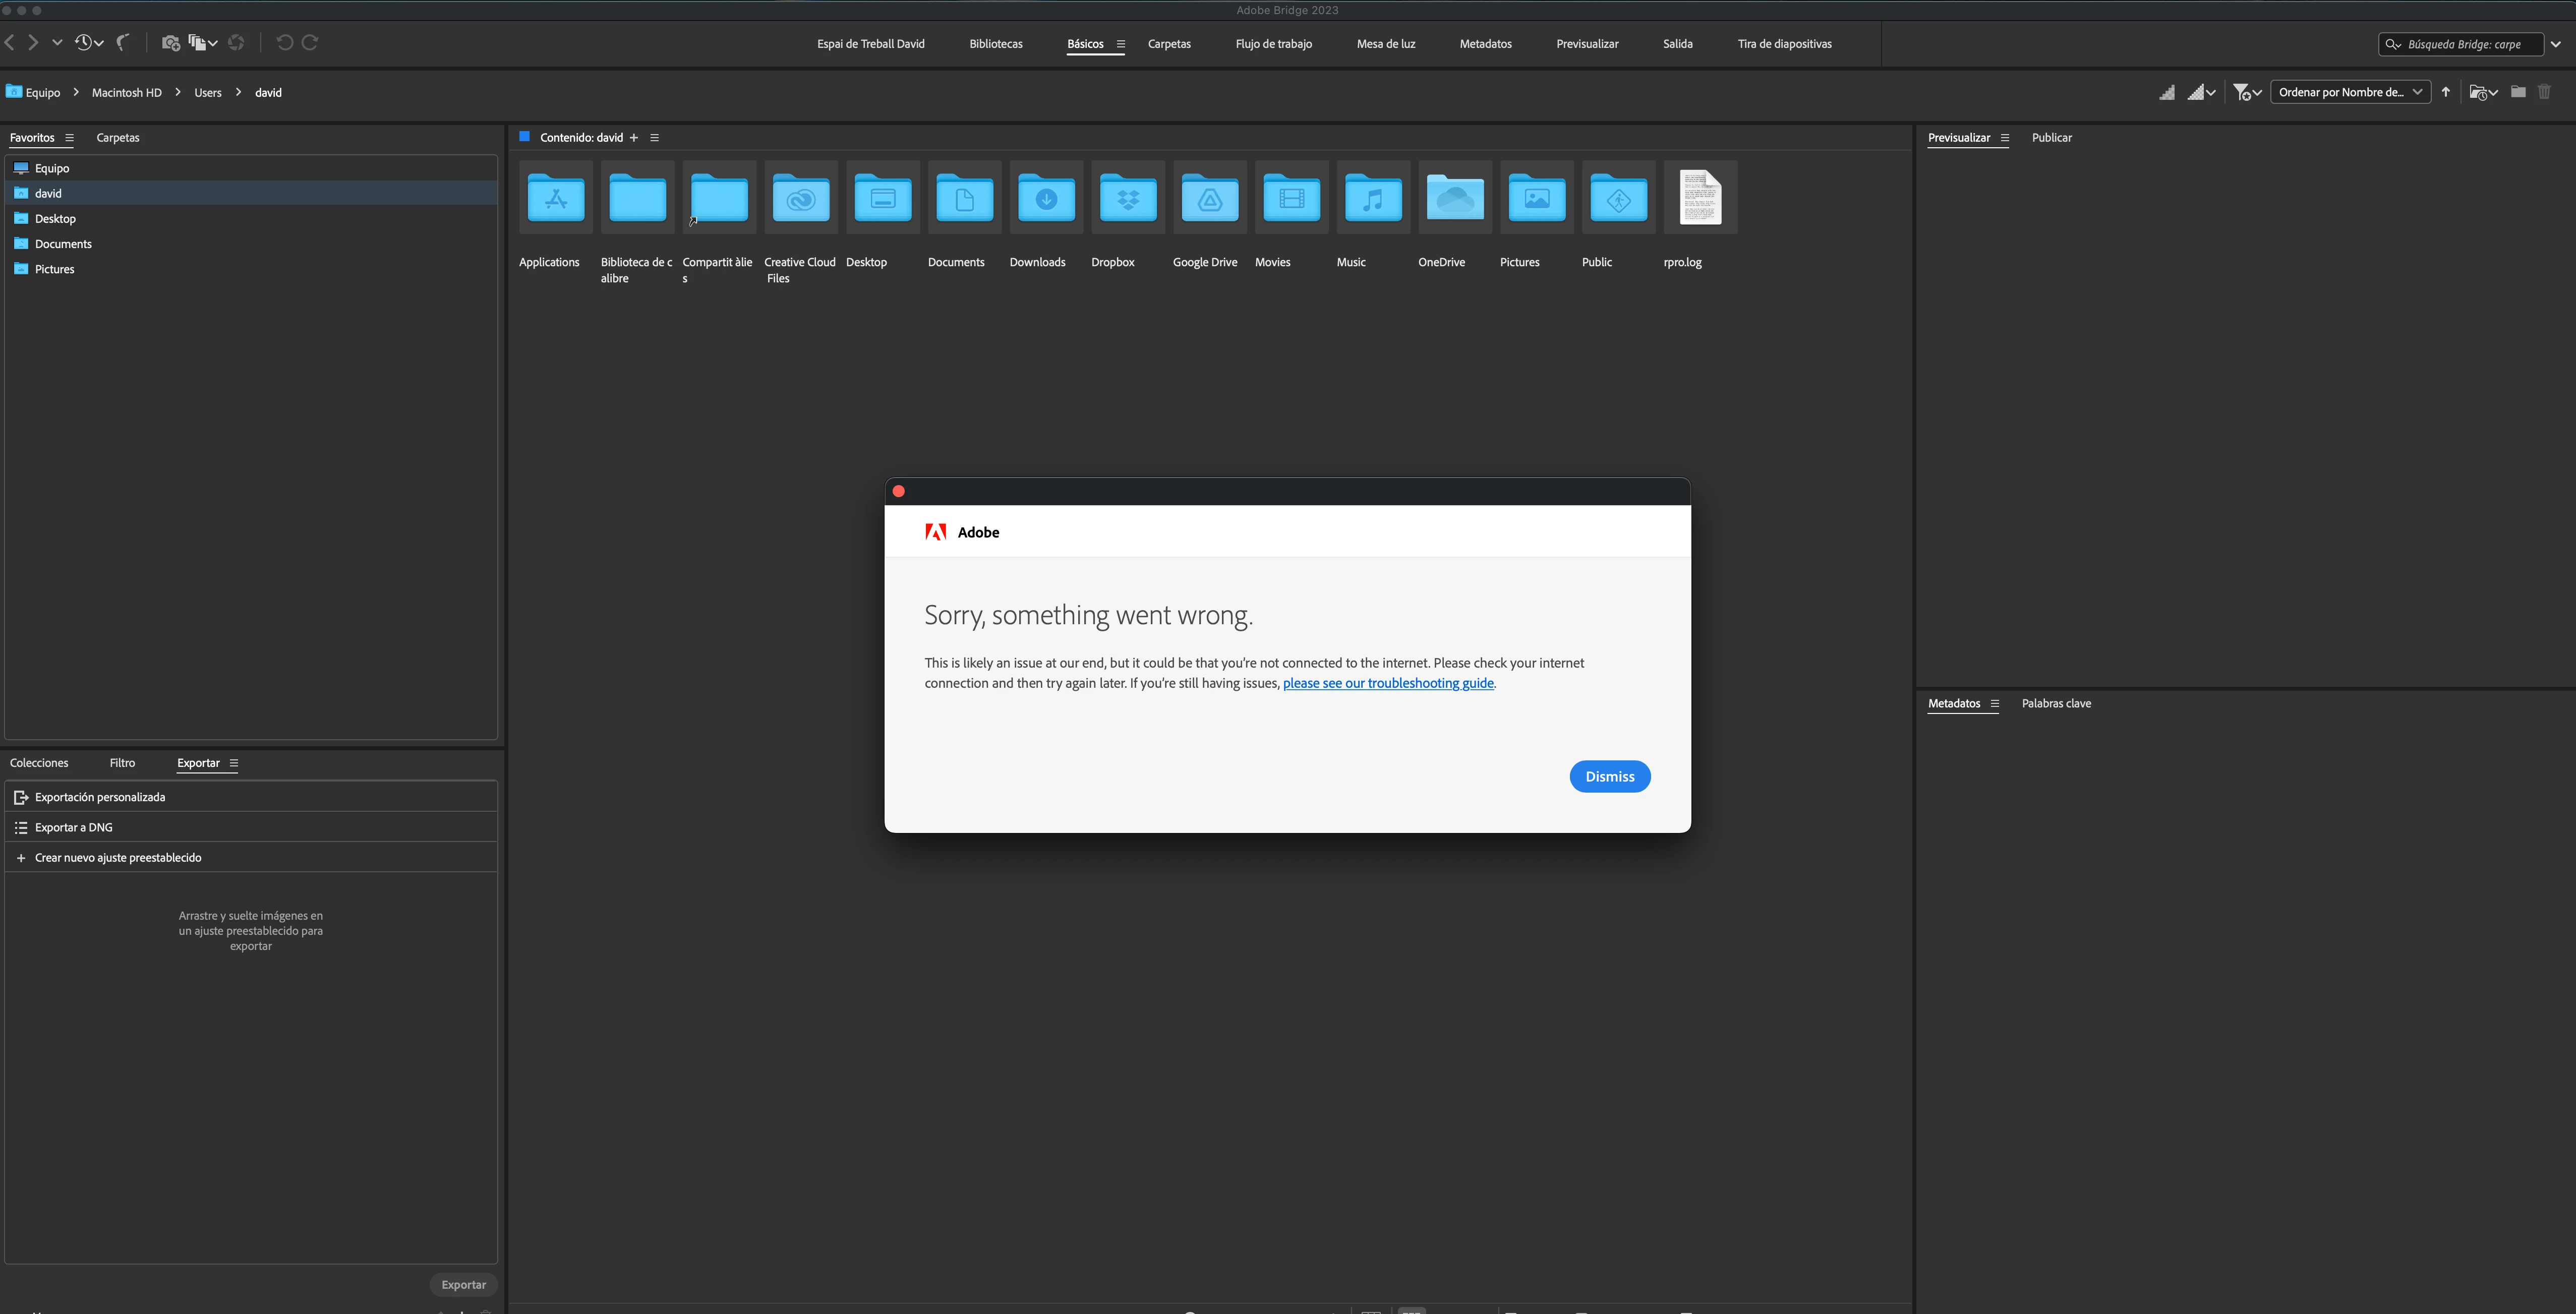Dismiss the Adobe error dialog
Image resolution: width=2576 pixels, height=1314 pixels.
1609,776
